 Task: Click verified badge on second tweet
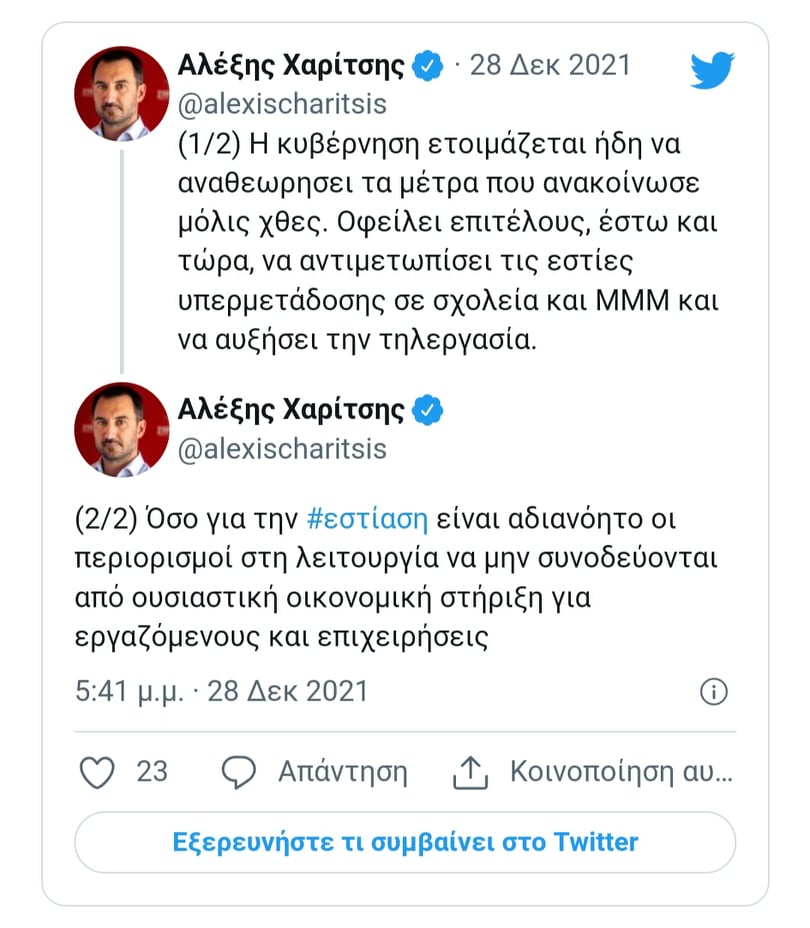(x=427, y=409)
